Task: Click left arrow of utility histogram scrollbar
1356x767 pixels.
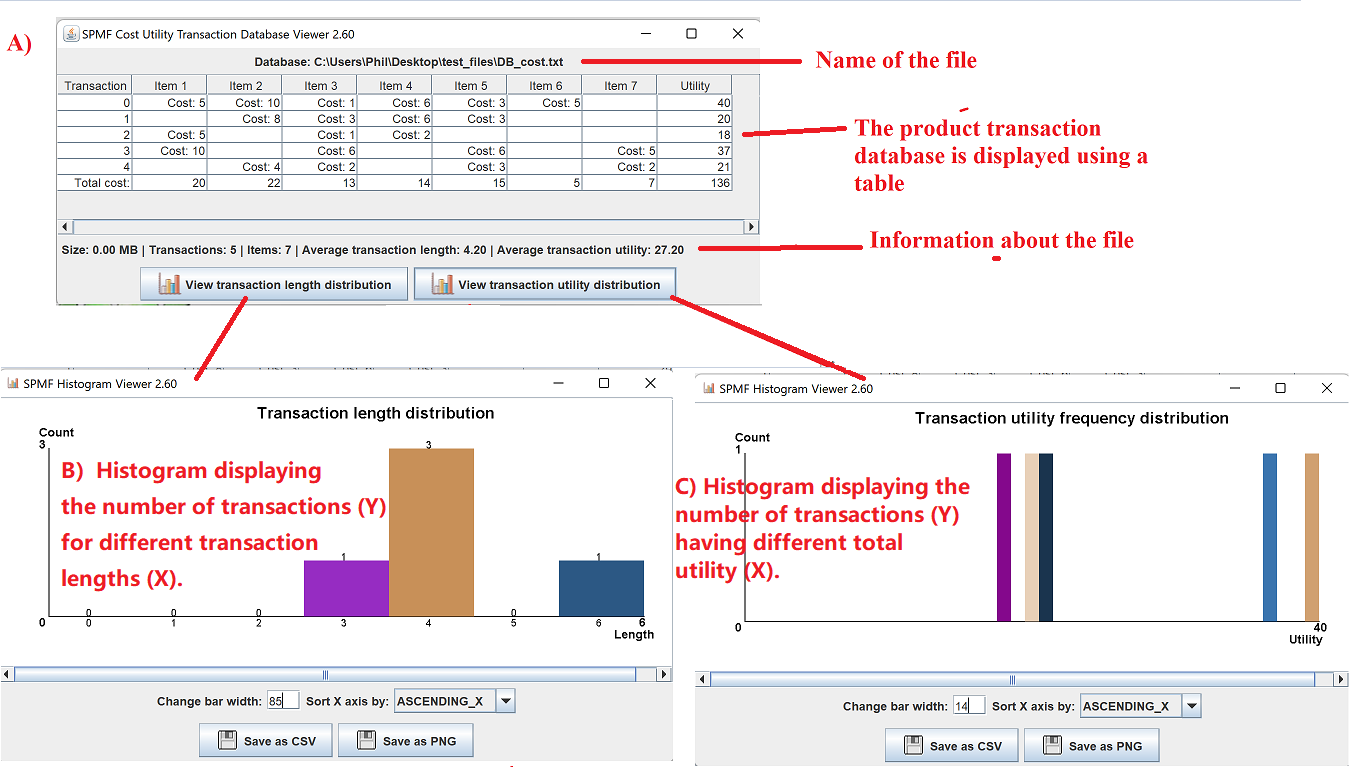Action: [703, 679]
